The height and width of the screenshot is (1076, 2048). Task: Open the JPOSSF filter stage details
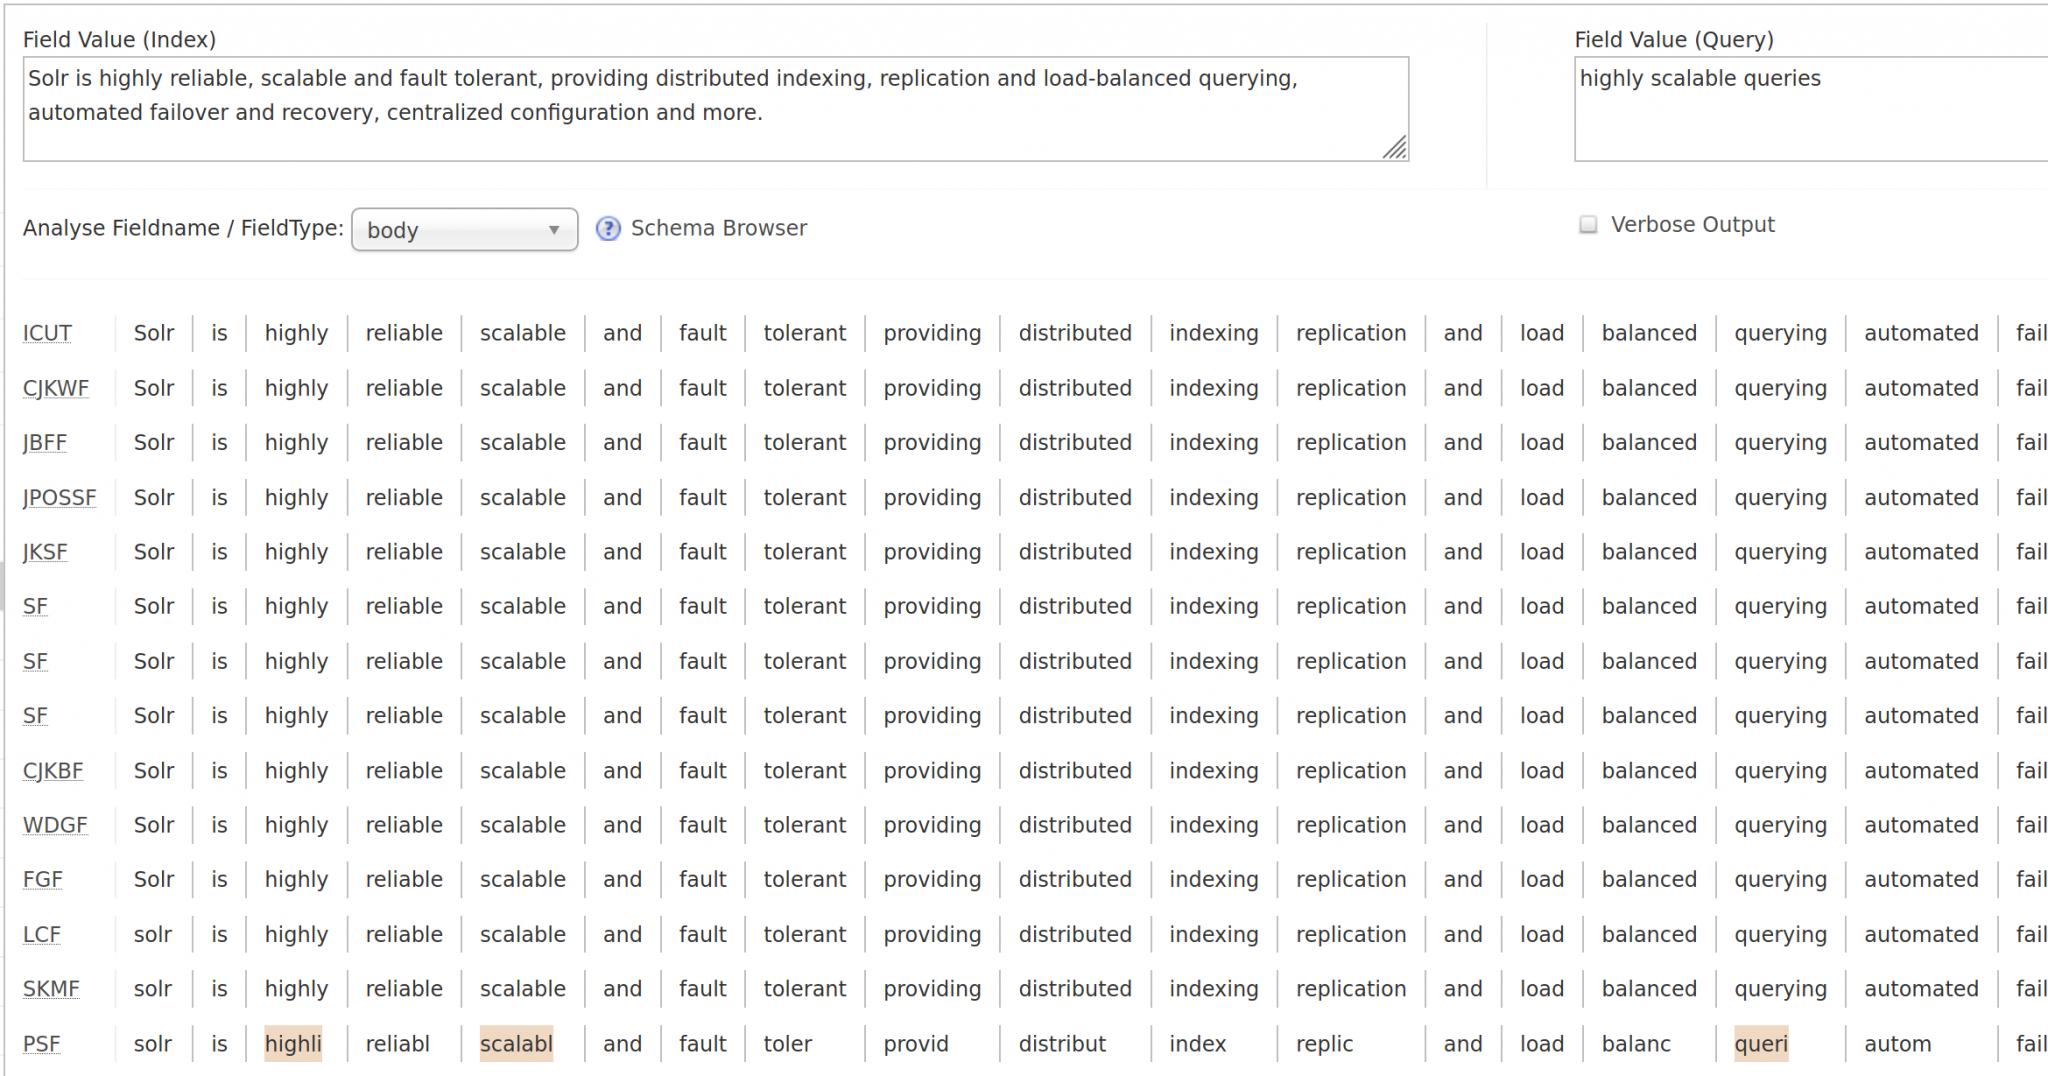pyautogui.click(x=60, y=497)
